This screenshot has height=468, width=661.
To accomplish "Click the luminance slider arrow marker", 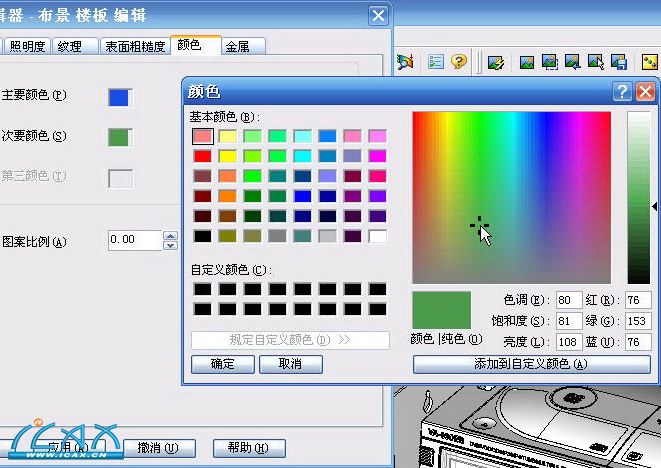I will [x=655, y=207].
